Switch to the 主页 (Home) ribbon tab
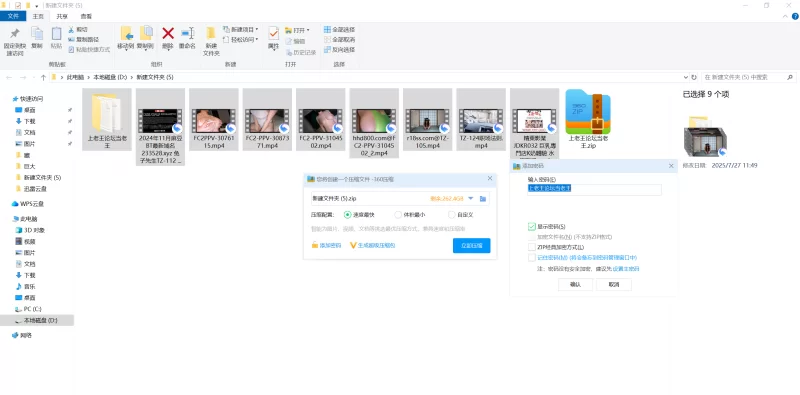The image size is (800, 395). pyautogui.click(x=38, y=16)
